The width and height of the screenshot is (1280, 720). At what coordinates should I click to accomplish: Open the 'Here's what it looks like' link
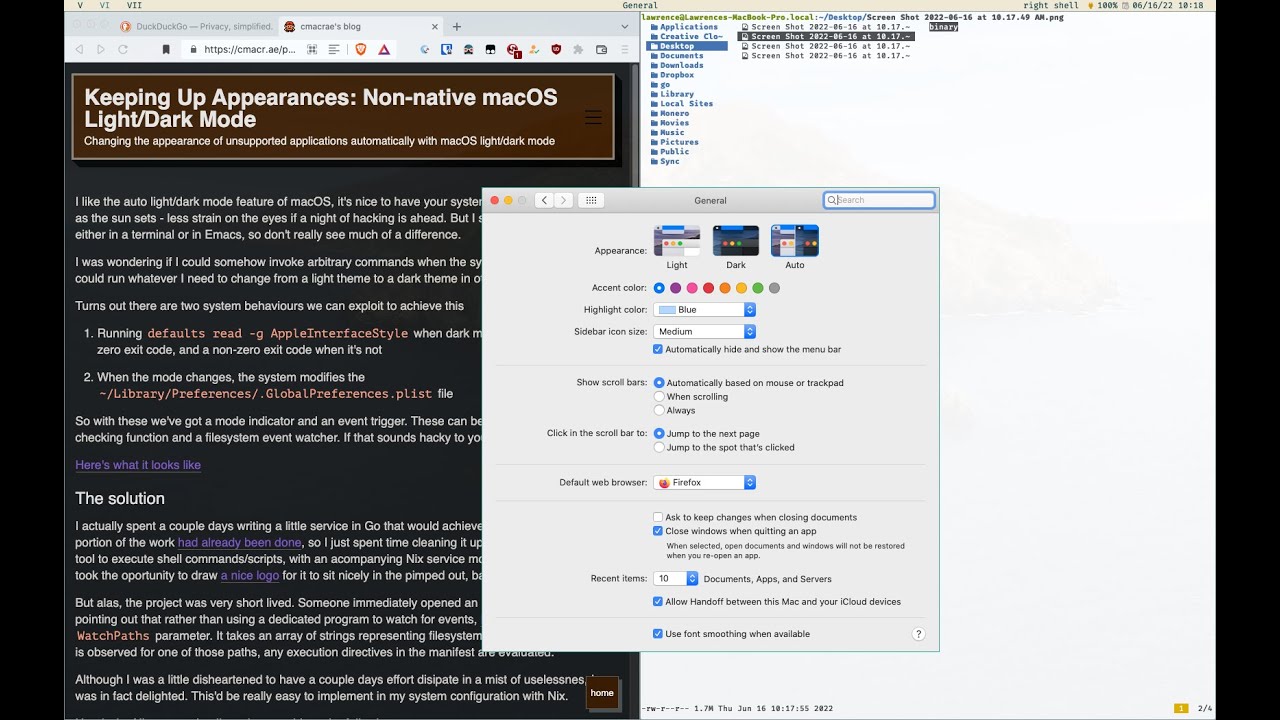pos(138,465)
